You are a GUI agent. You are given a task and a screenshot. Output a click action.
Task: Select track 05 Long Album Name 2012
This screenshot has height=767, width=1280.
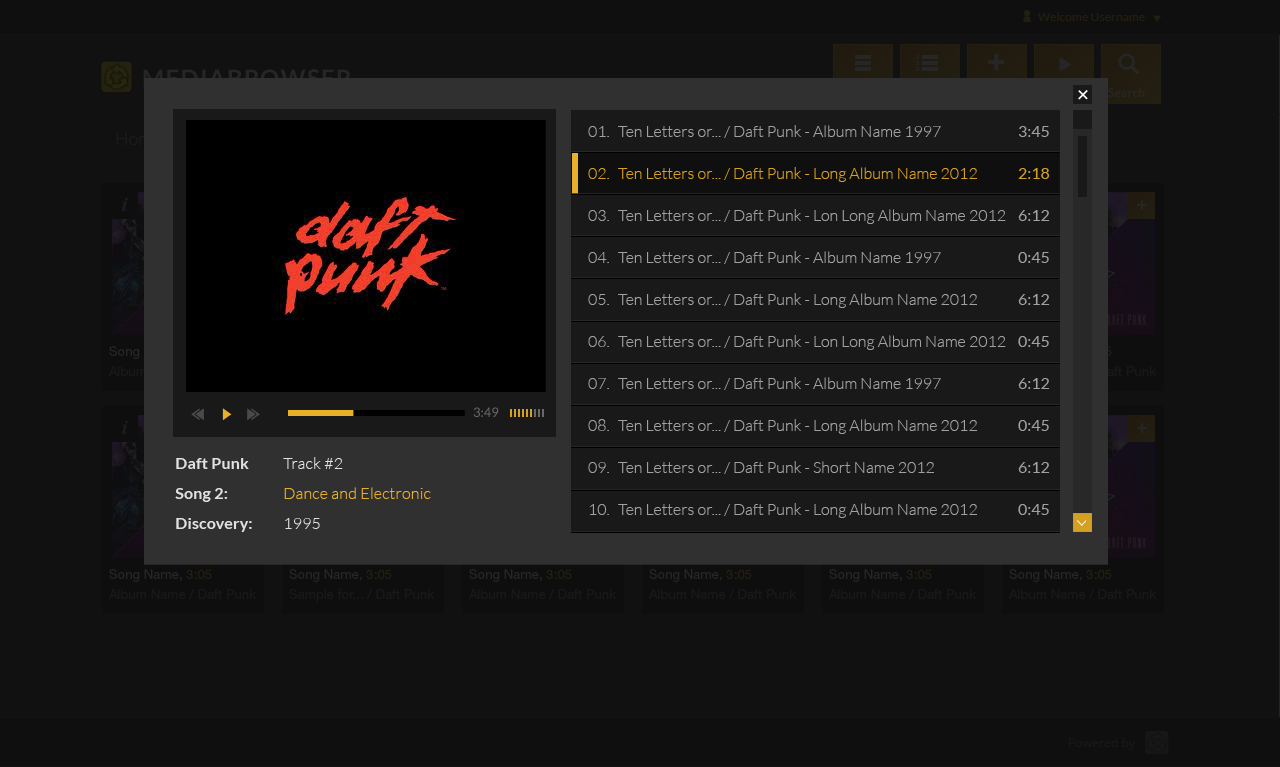(815, 299)
